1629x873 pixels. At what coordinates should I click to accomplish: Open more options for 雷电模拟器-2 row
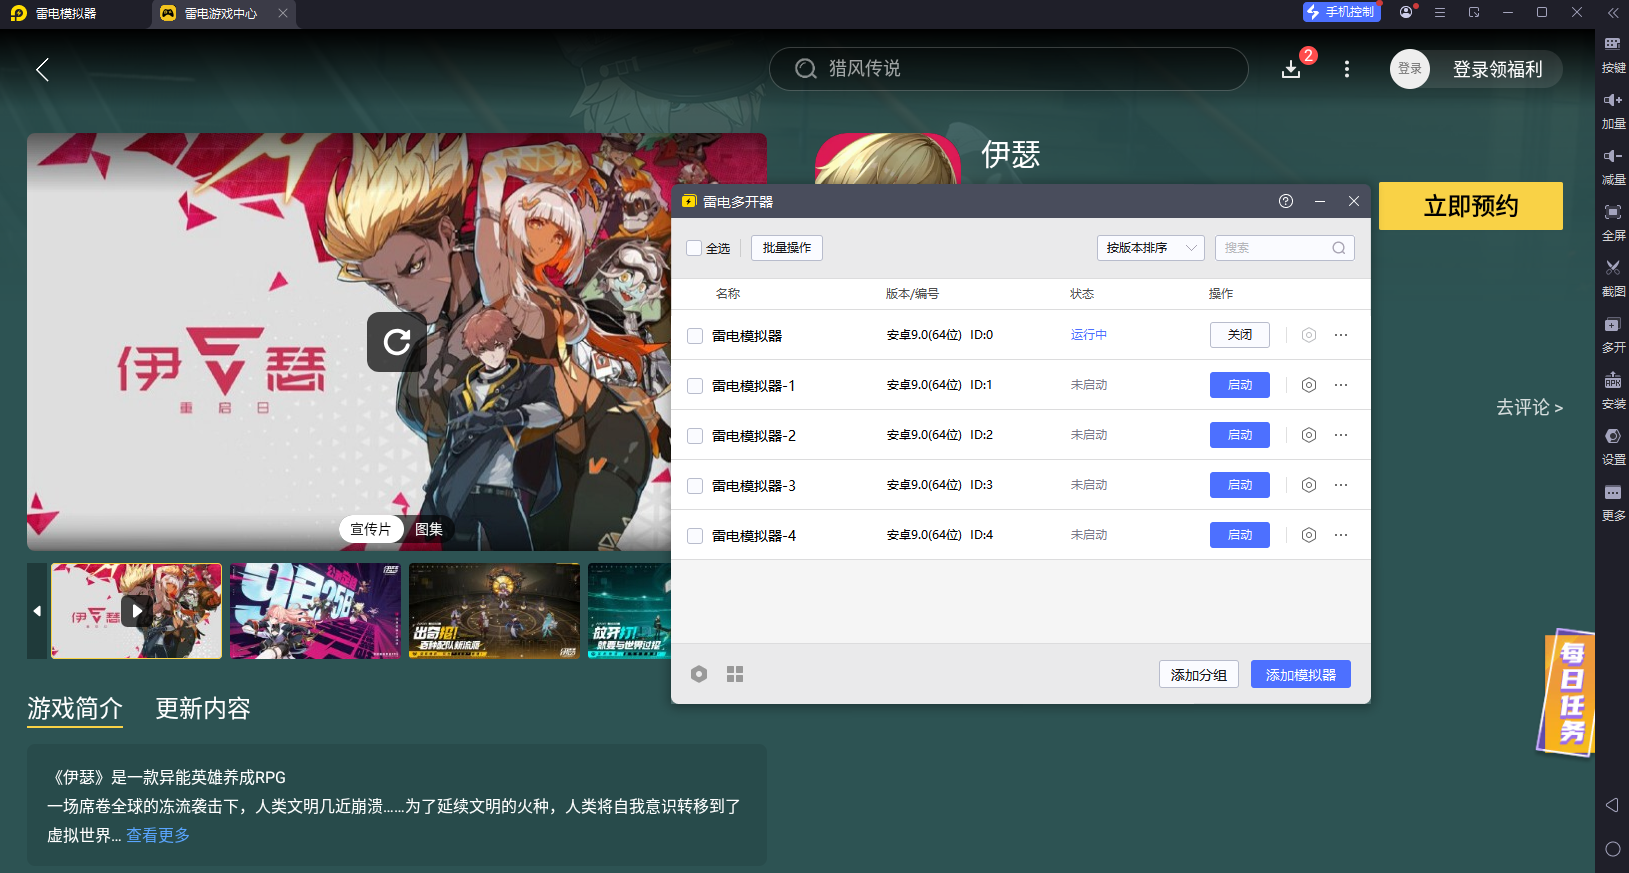1341,435
